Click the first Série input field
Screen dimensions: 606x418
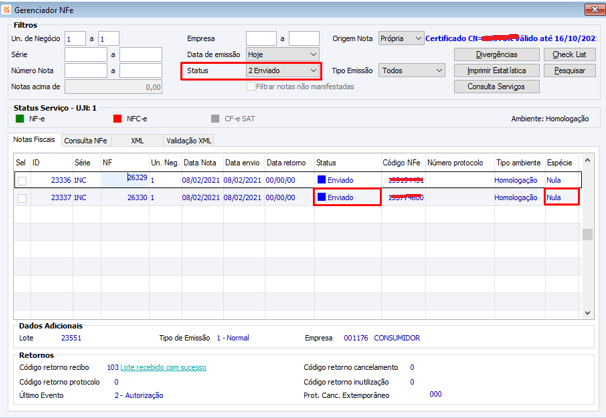point(86,54)
